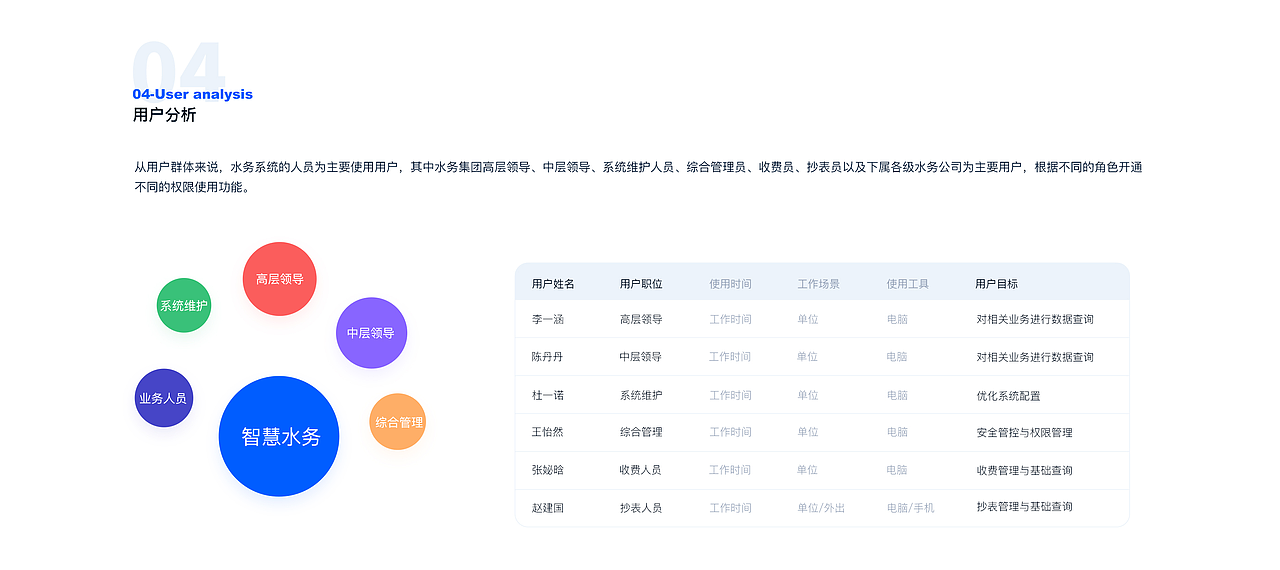Click 电脑 in the 收费人员 row
Screen dimensions: 1280x570
click(897, 470)
